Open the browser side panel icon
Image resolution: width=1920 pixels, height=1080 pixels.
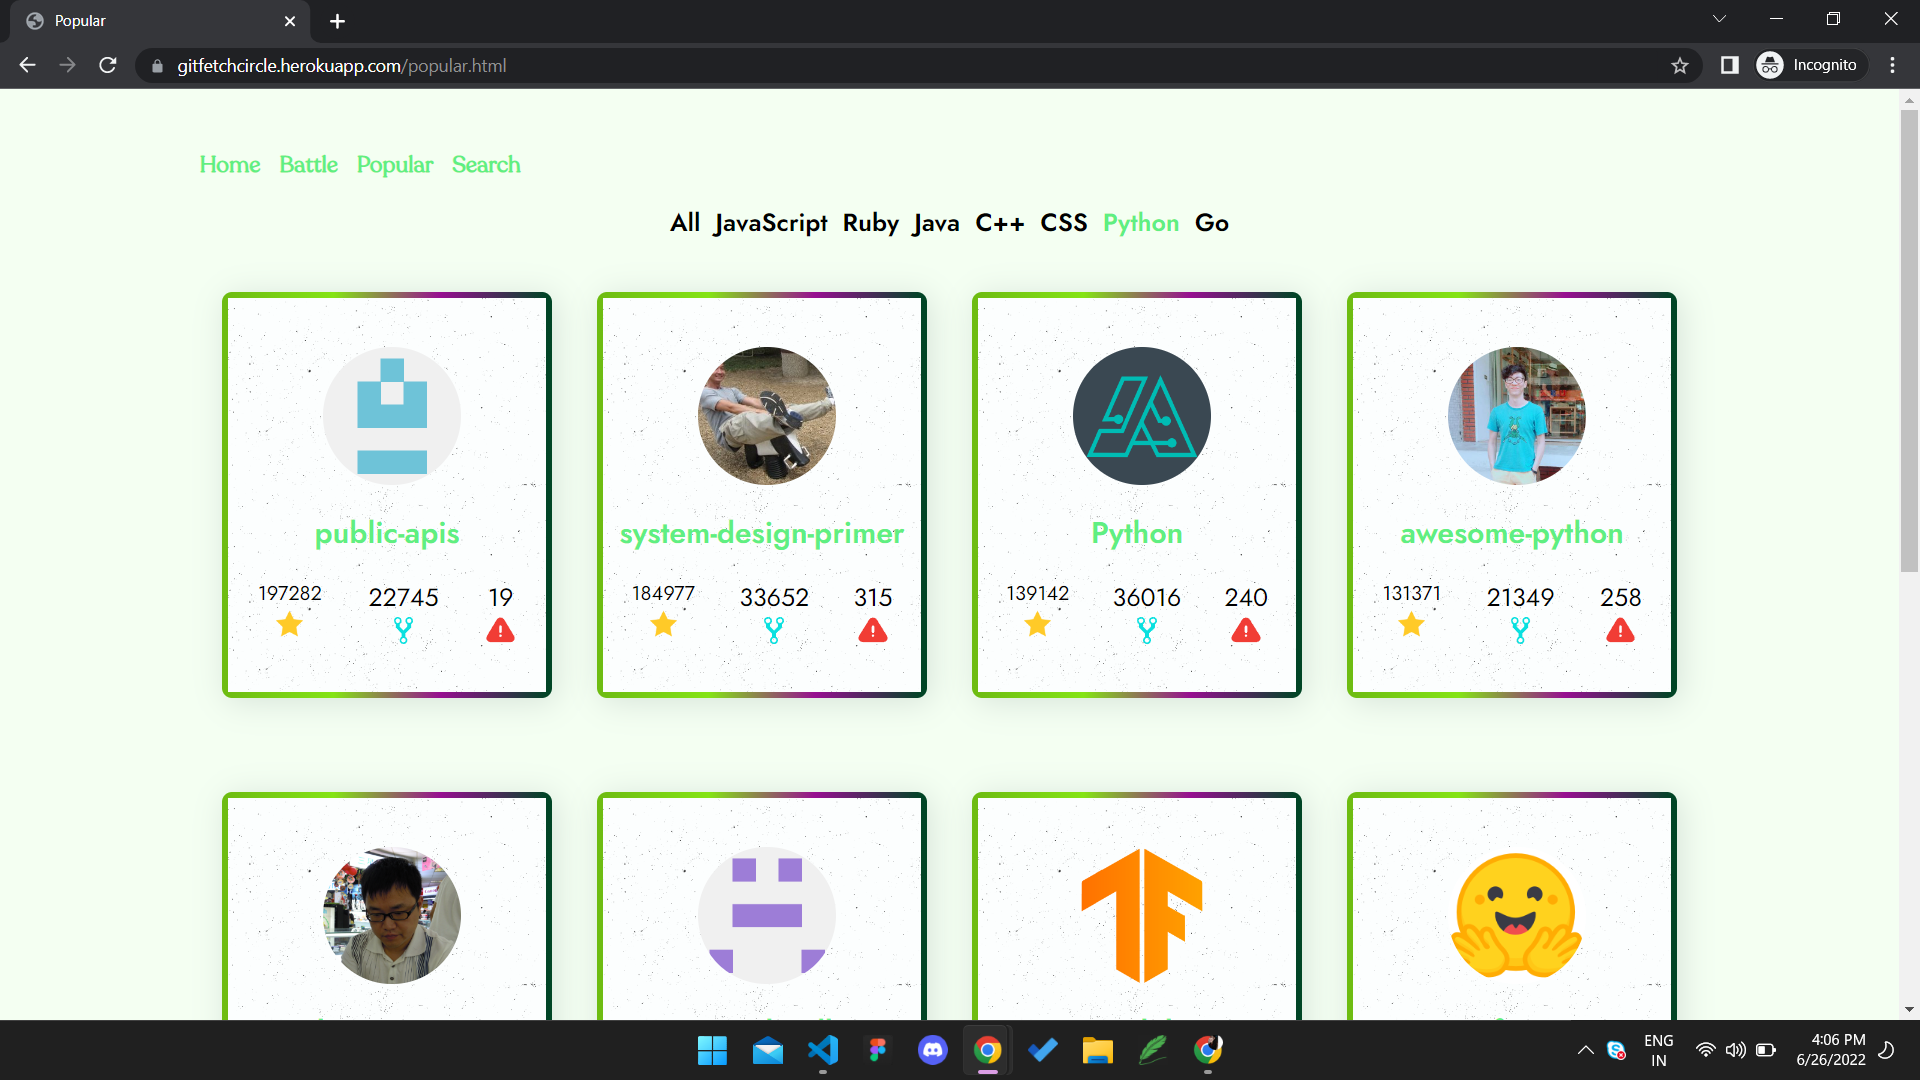click(1729, 66)
